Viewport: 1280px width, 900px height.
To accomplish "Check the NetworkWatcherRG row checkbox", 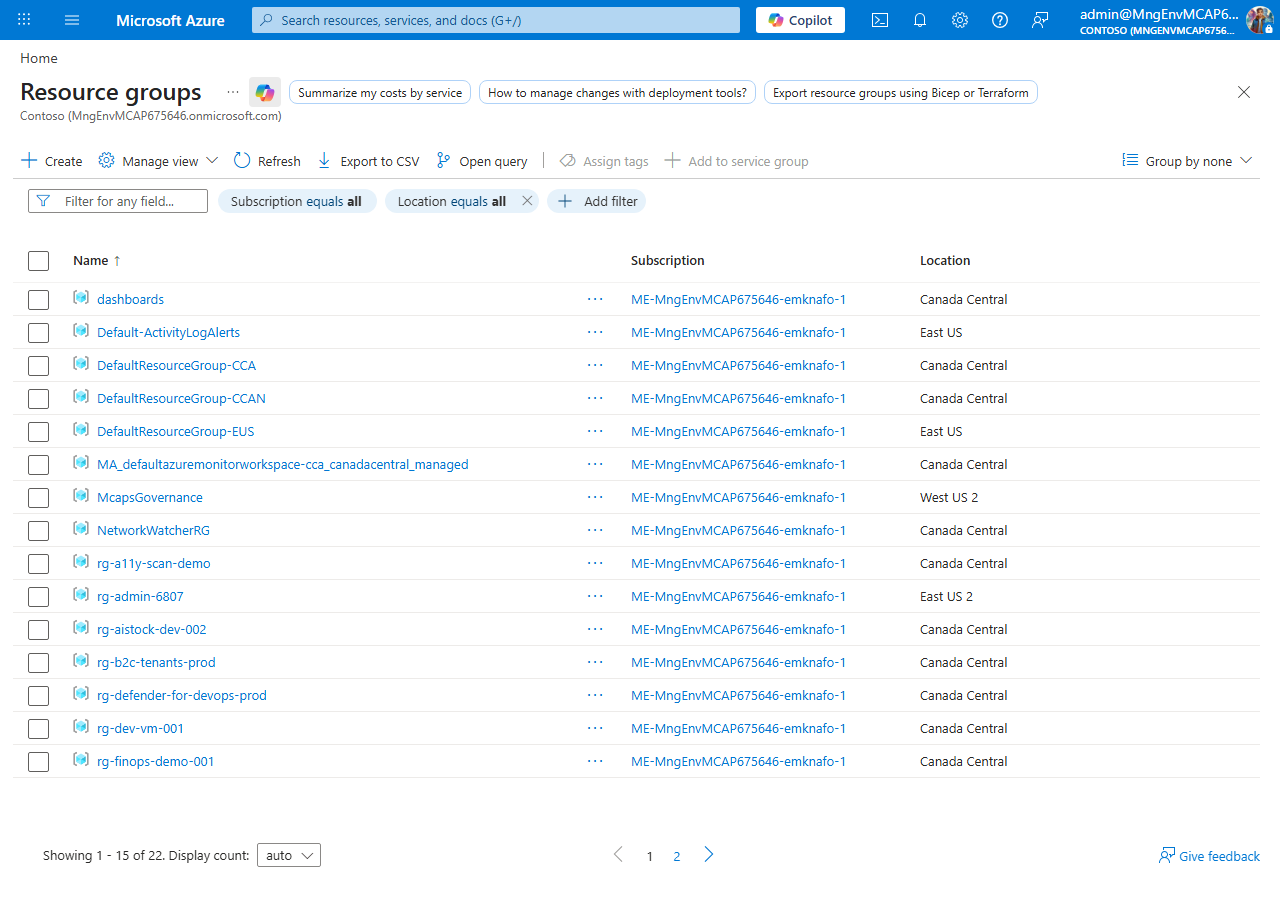I will [x=38, y=530].
